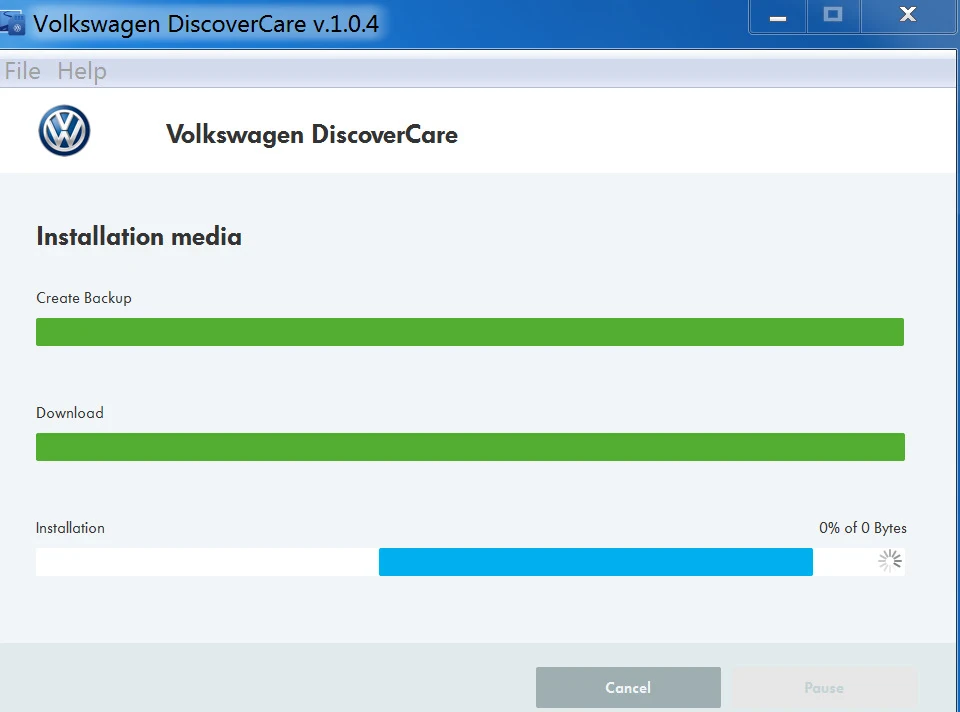Click the disabled Pause button
Viewport: 960px width, 712px height.
coord(824,688)
